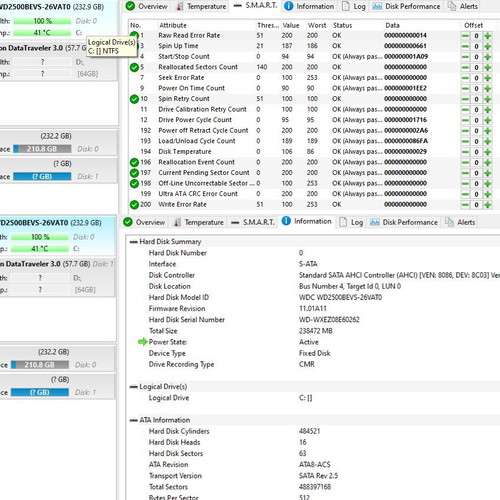
Task: Click minus icon on Power off Retract Cycle Count row
Action: tap(465, 131)
